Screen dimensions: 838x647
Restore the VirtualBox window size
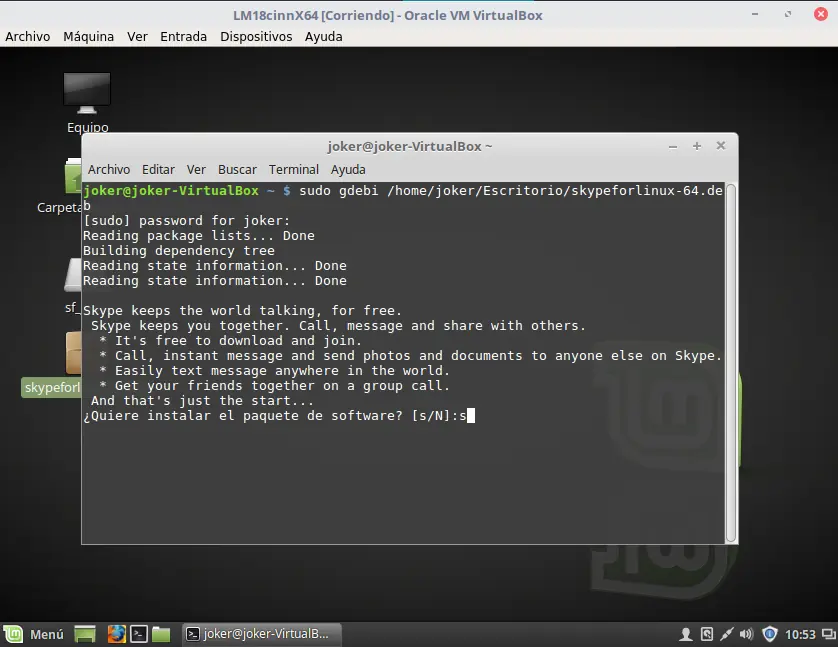pyautogui.click(x=788, y=14)
